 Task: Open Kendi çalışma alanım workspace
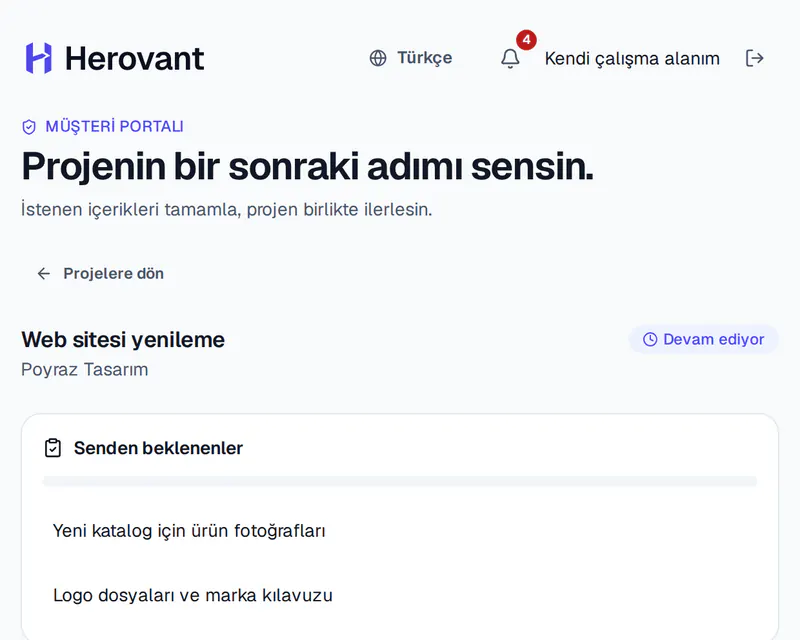tap(632, 59)
